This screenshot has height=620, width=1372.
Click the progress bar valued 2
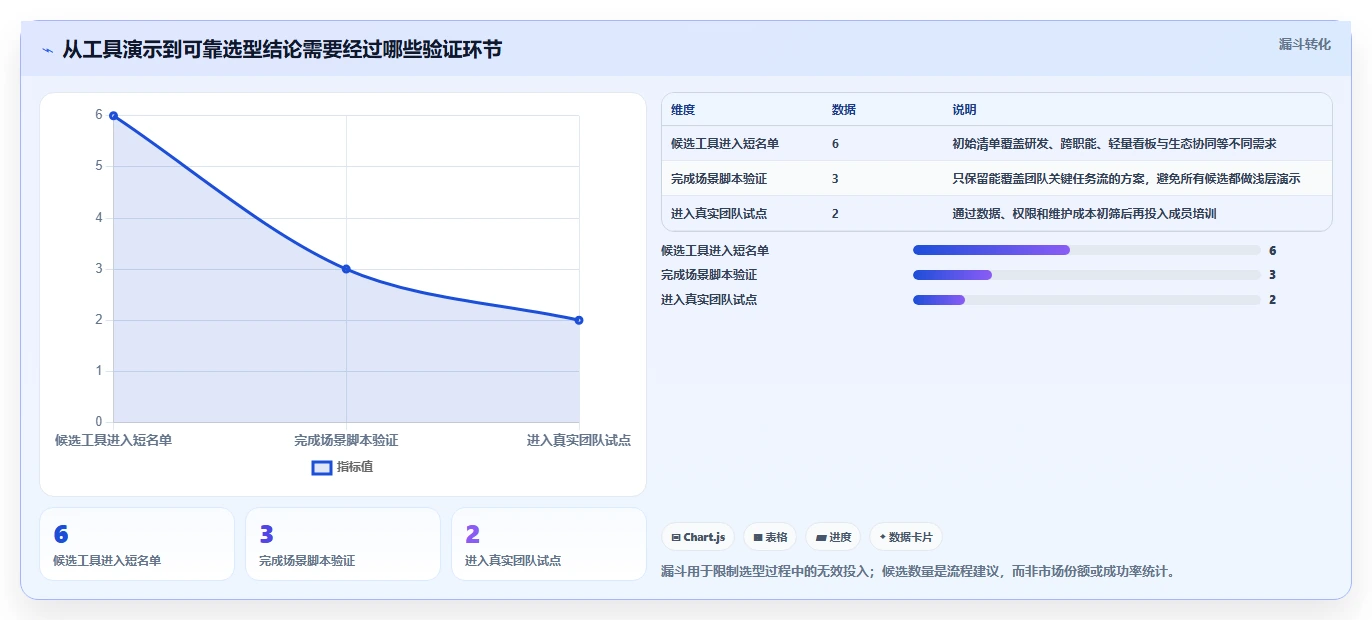coord(1086,300)
